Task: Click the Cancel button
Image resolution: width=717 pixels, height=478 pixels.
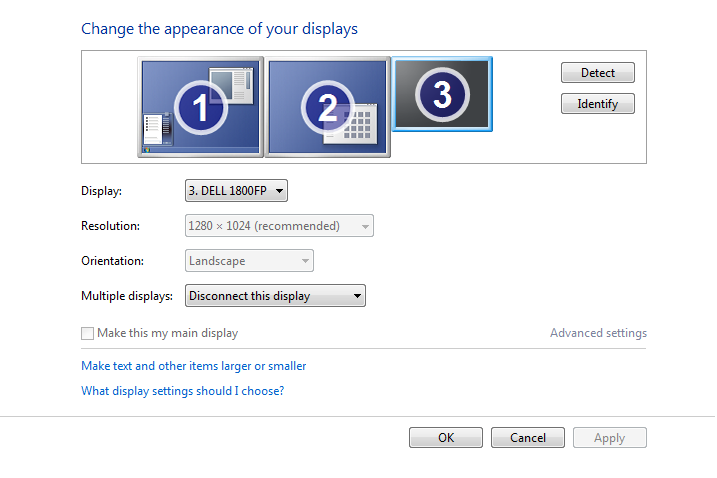Action: coord(528,438)
